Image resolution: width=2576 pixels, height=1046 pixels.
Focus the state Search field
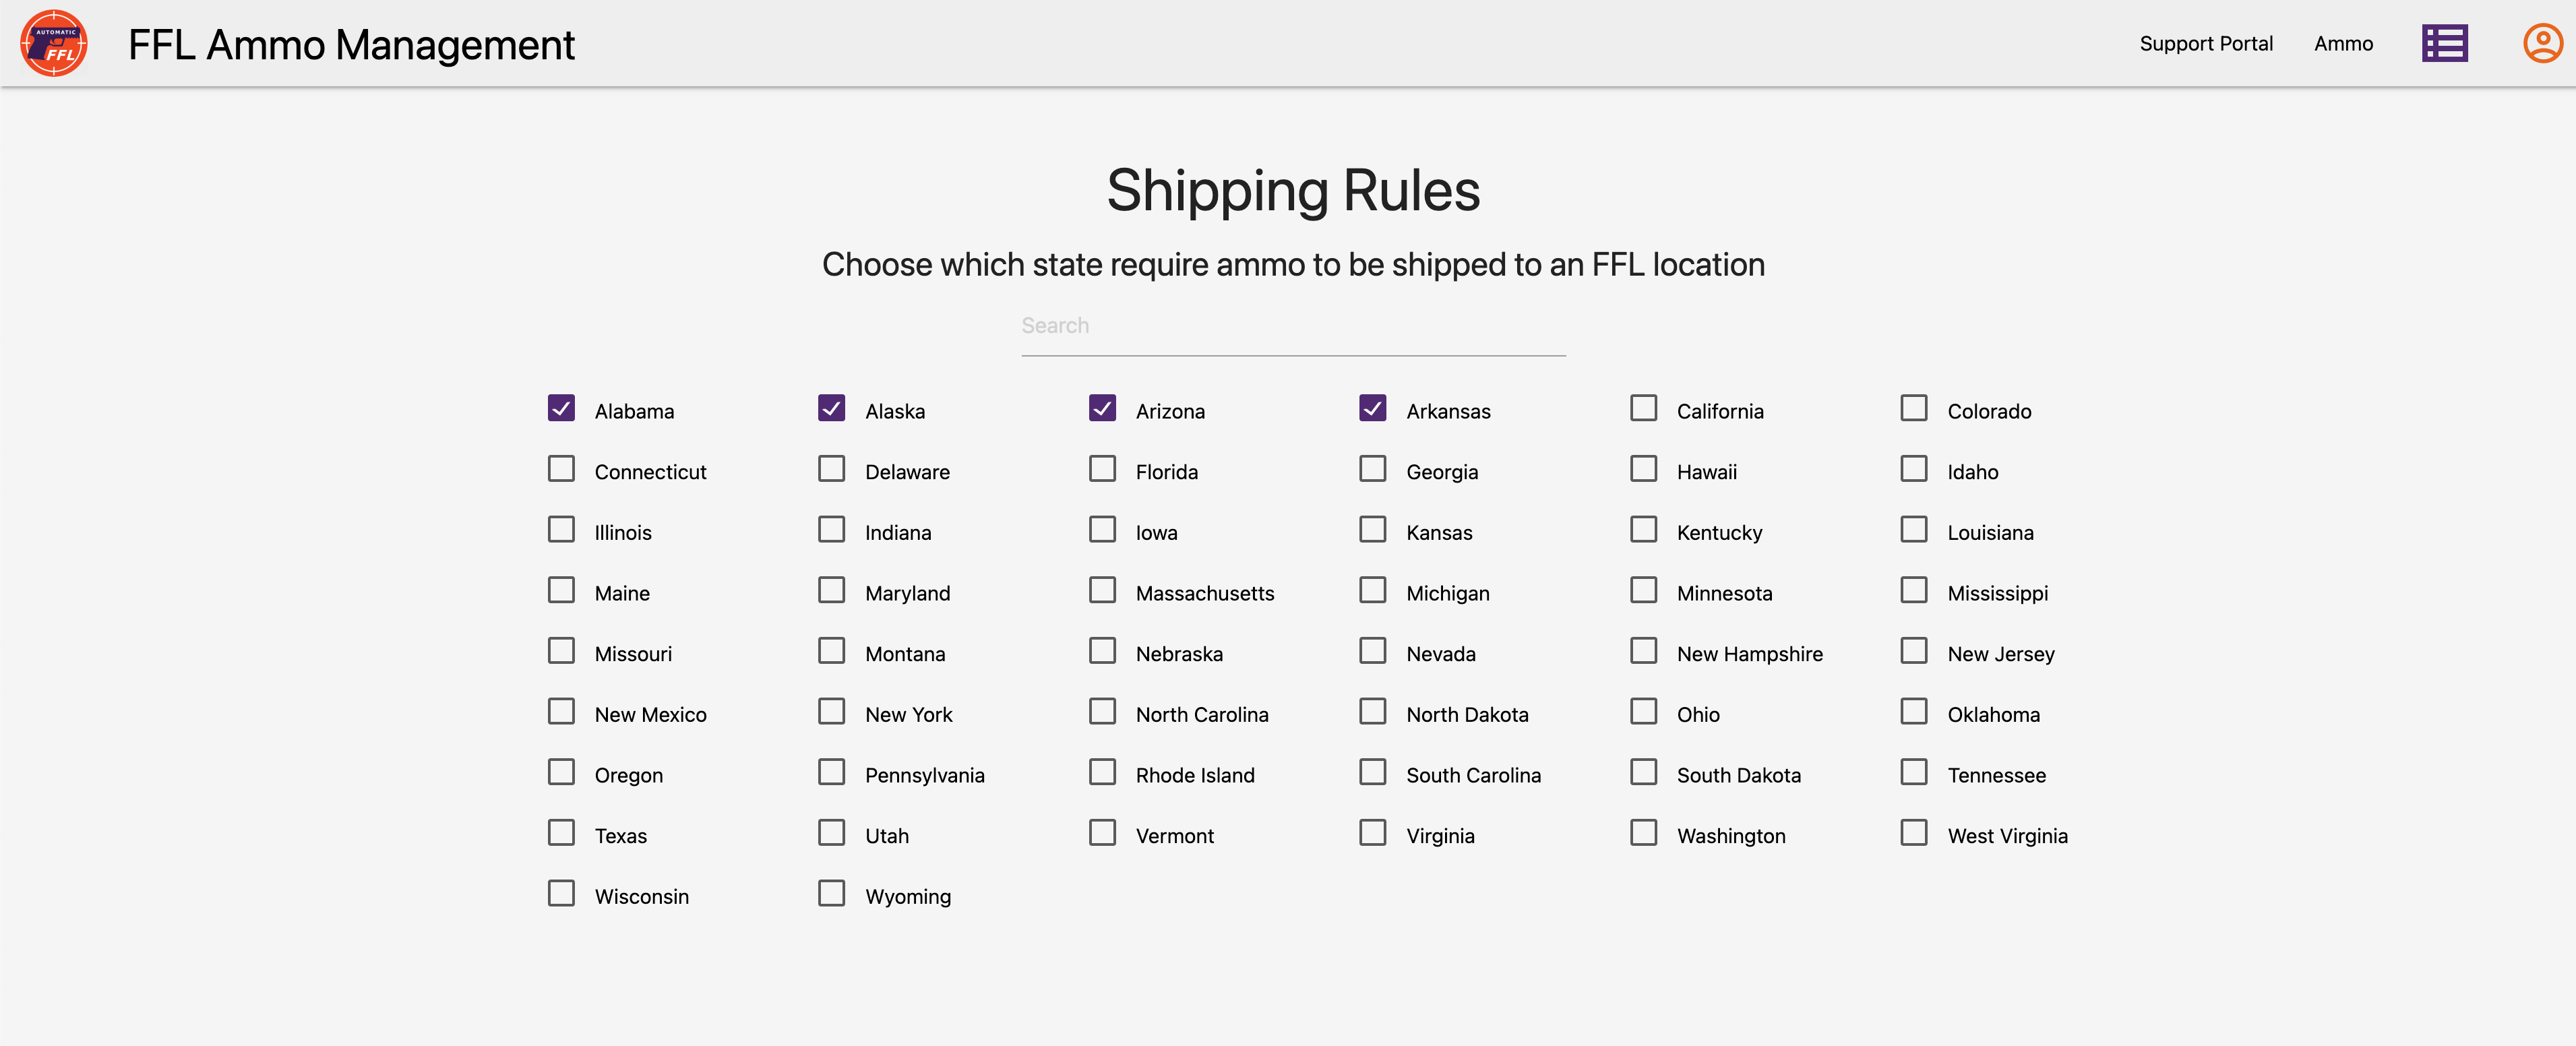1292,326
